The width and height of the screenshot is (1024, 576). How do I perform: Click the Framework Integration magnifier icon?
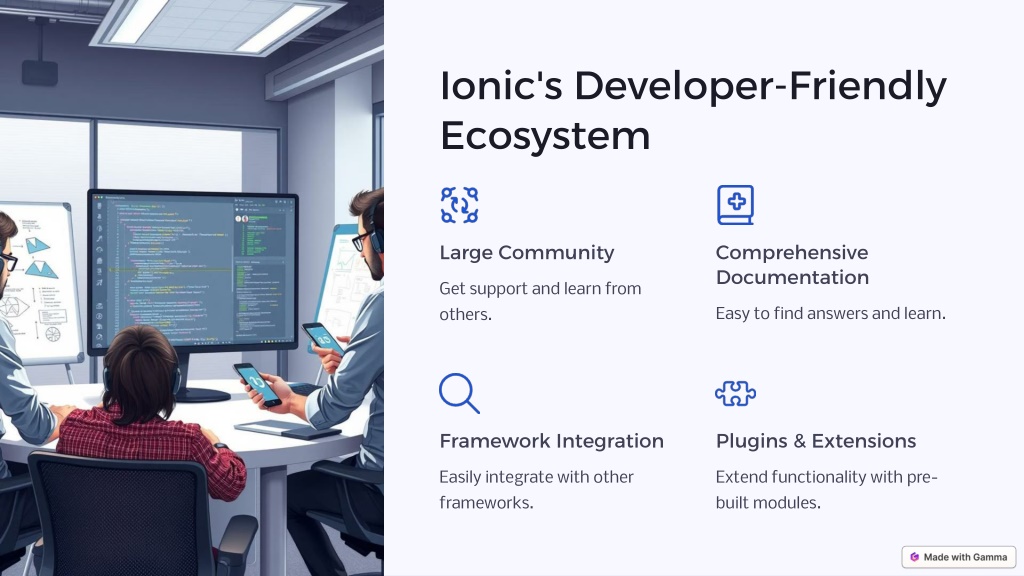click(x=459, y=393)
